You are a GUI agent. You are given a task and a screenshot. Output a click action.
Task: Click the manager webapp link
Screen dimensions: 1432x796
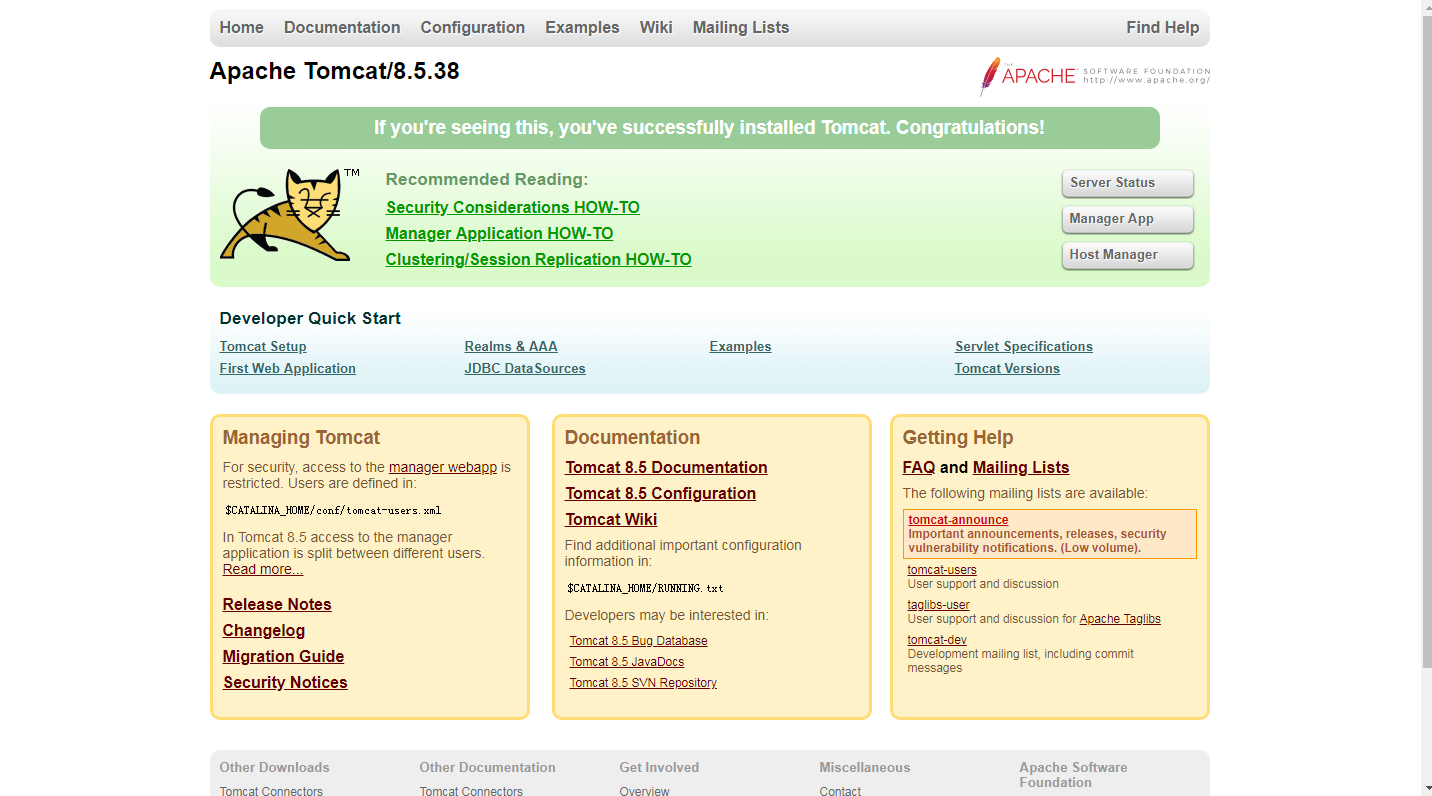tap(443, 467)
